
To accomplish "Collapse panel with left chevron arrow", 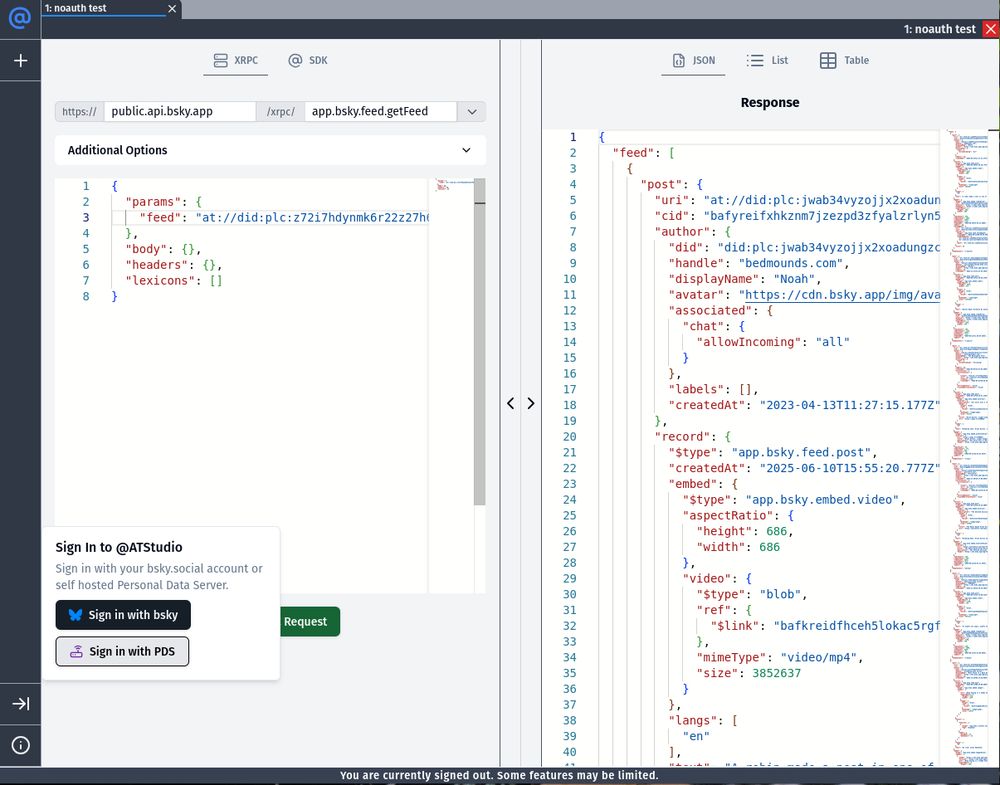I will tap(510, 403).
